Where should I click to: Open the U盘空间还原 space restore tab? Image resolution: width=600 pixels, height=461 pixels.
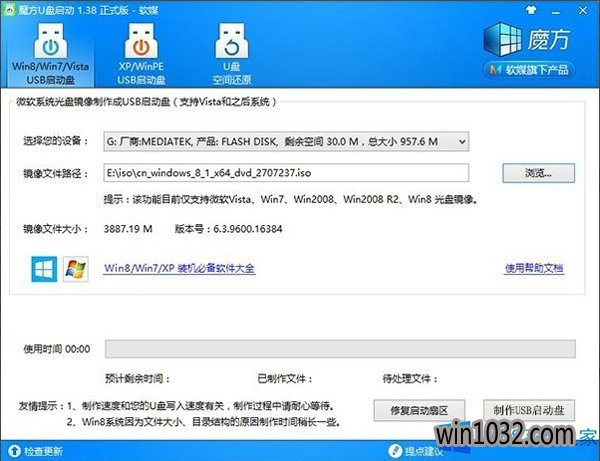229,56
